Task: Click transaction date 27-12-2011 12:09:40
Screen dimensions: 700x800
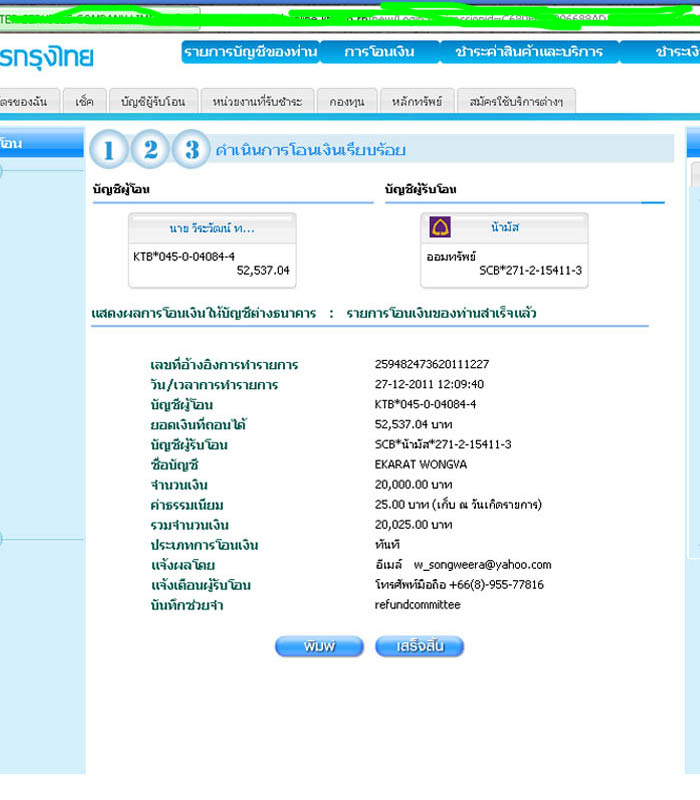Action: (429, 384)
